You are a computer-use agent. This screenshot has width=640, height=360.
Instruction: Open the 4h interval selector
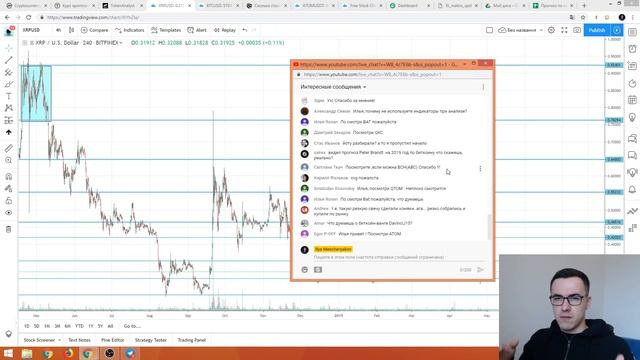tap(58, 30)
